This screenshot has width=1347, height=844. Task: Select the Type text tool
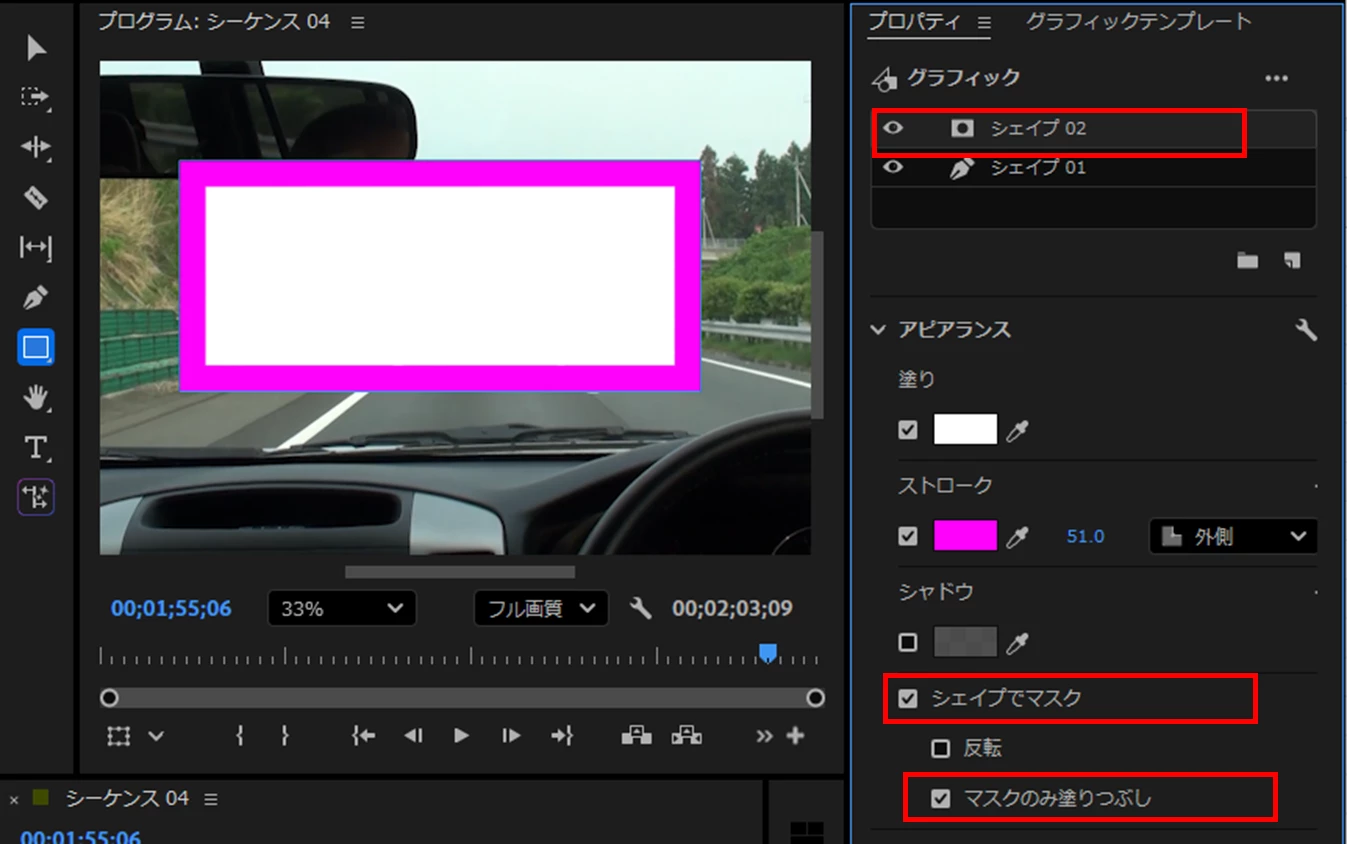(36, 447)
